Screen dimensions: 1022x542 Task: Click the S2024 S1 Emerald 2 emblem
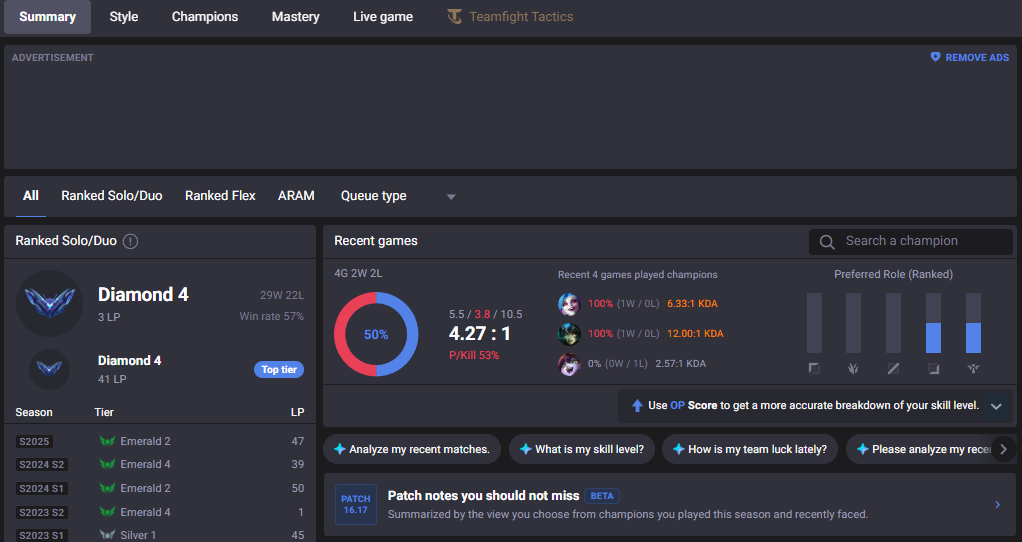click(x=108, y=488)
